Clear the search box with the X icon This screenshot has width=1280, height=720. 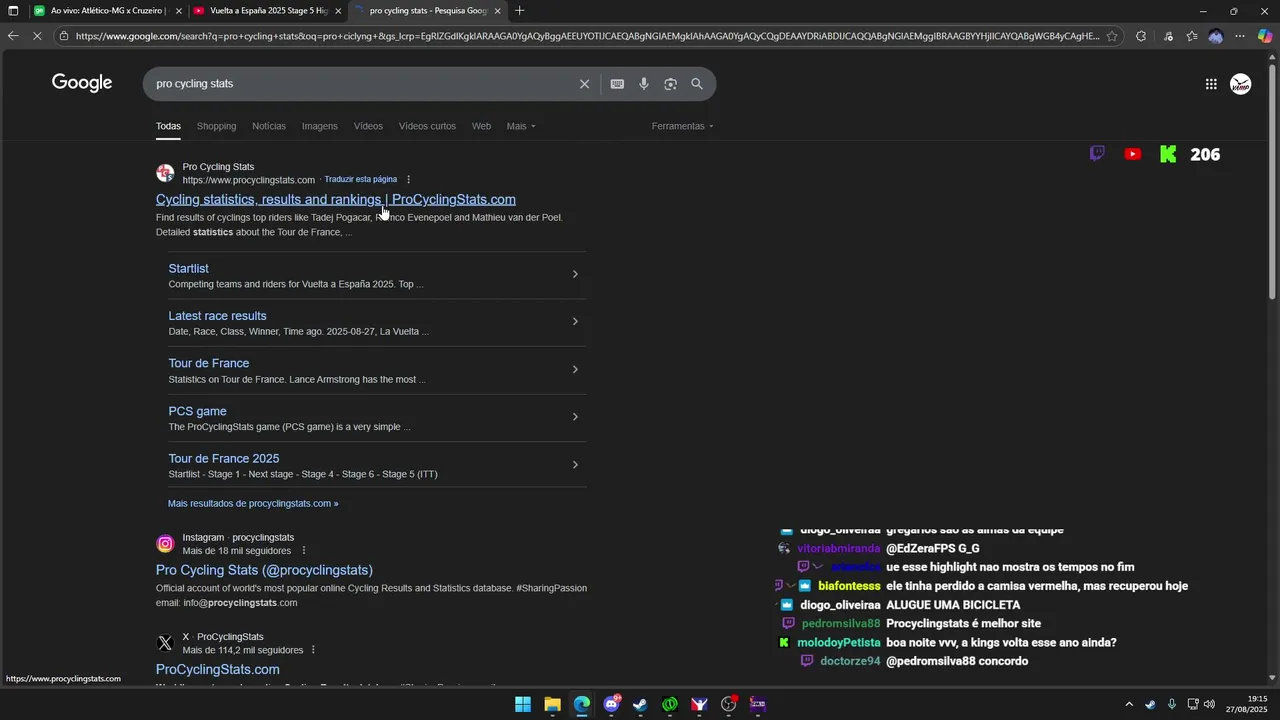pos(585,84)
